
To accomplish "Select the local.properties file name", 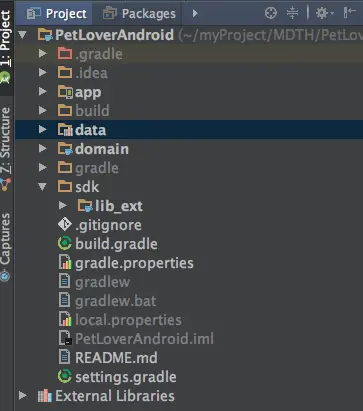I will 128,320.
